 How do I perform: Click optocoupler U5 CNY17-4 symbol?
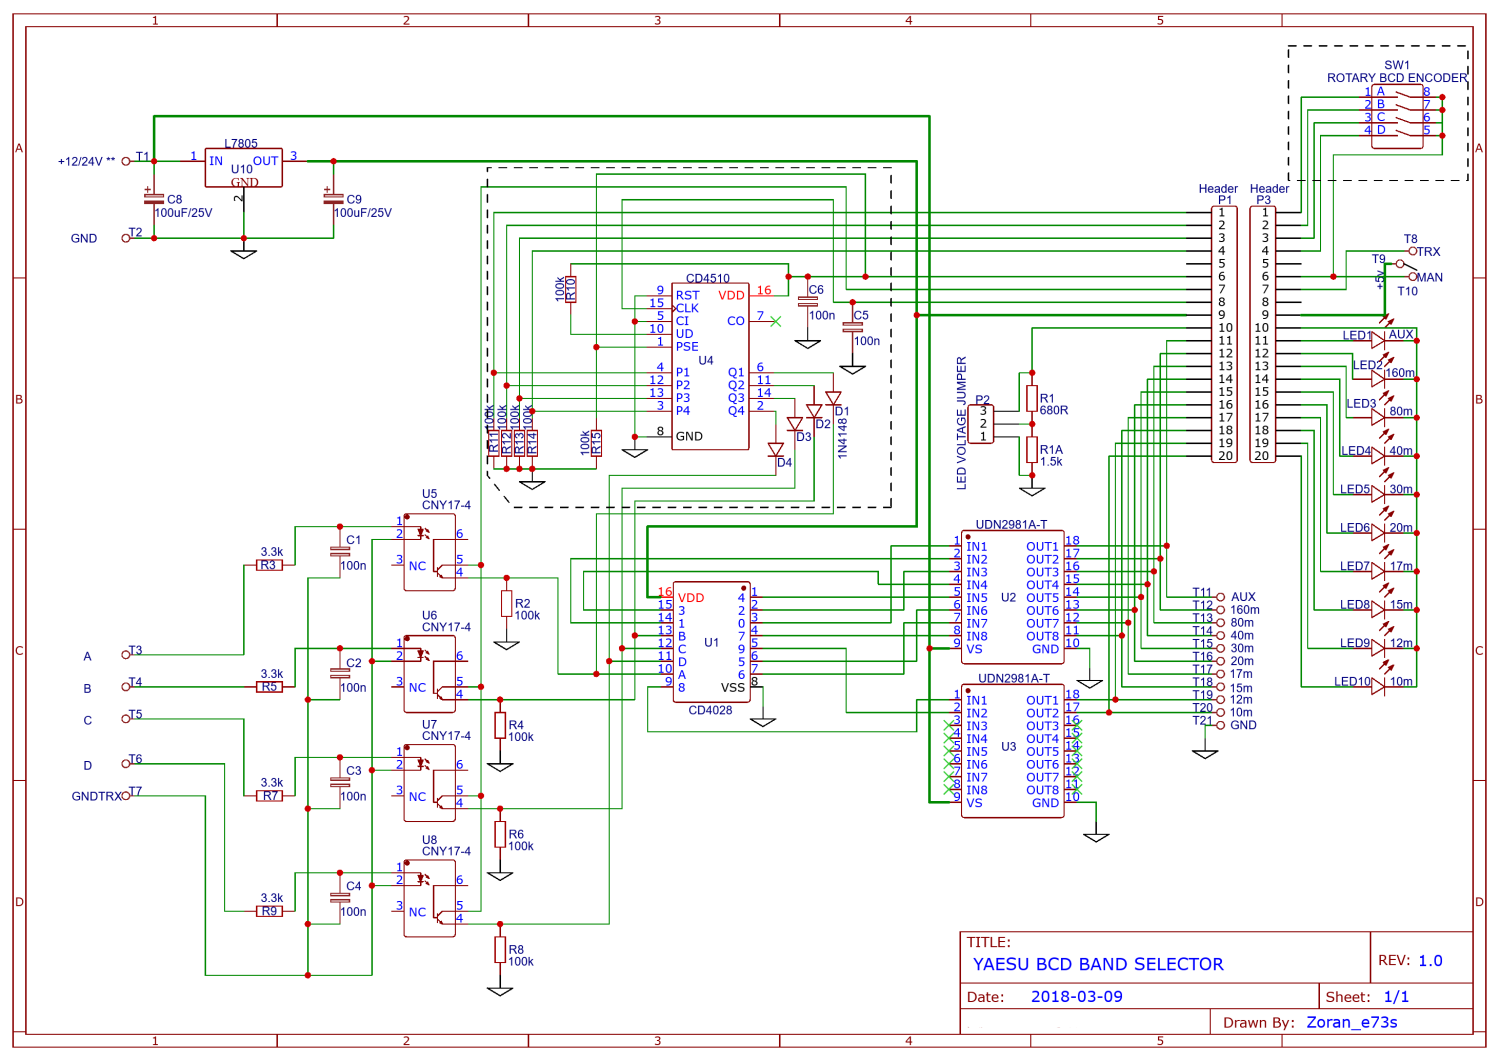click(430, 553)
